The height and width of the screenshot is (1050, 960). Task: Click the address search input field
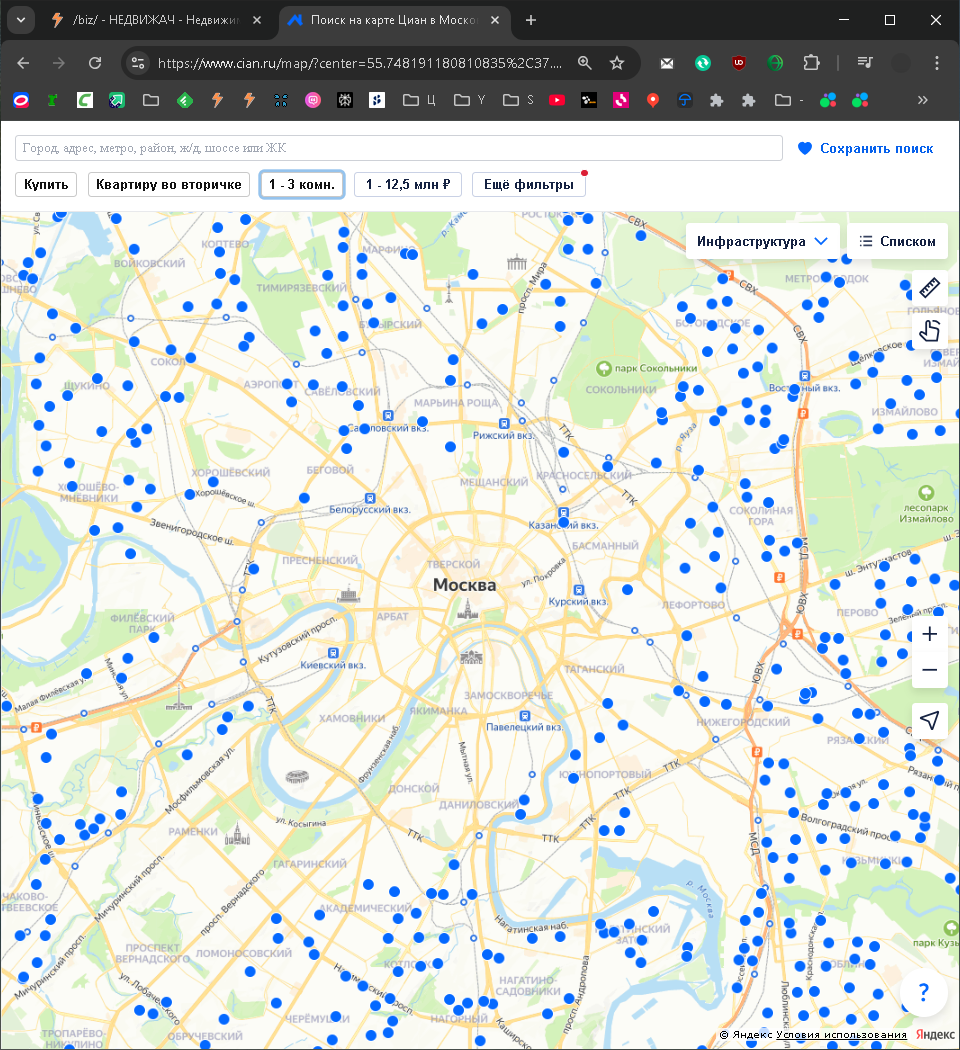(x=398, y=148)
